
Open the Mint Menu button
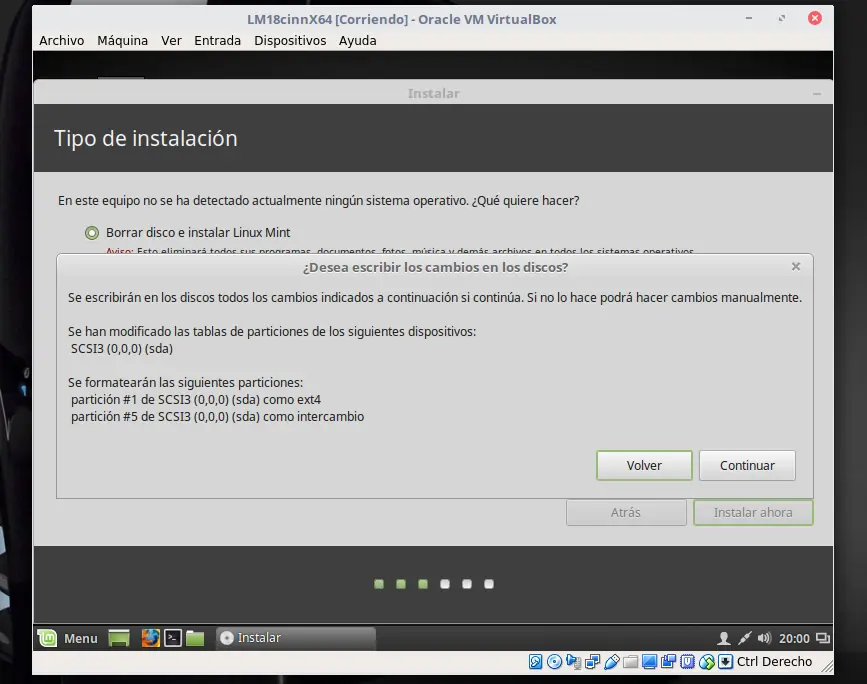click(67, 638)
